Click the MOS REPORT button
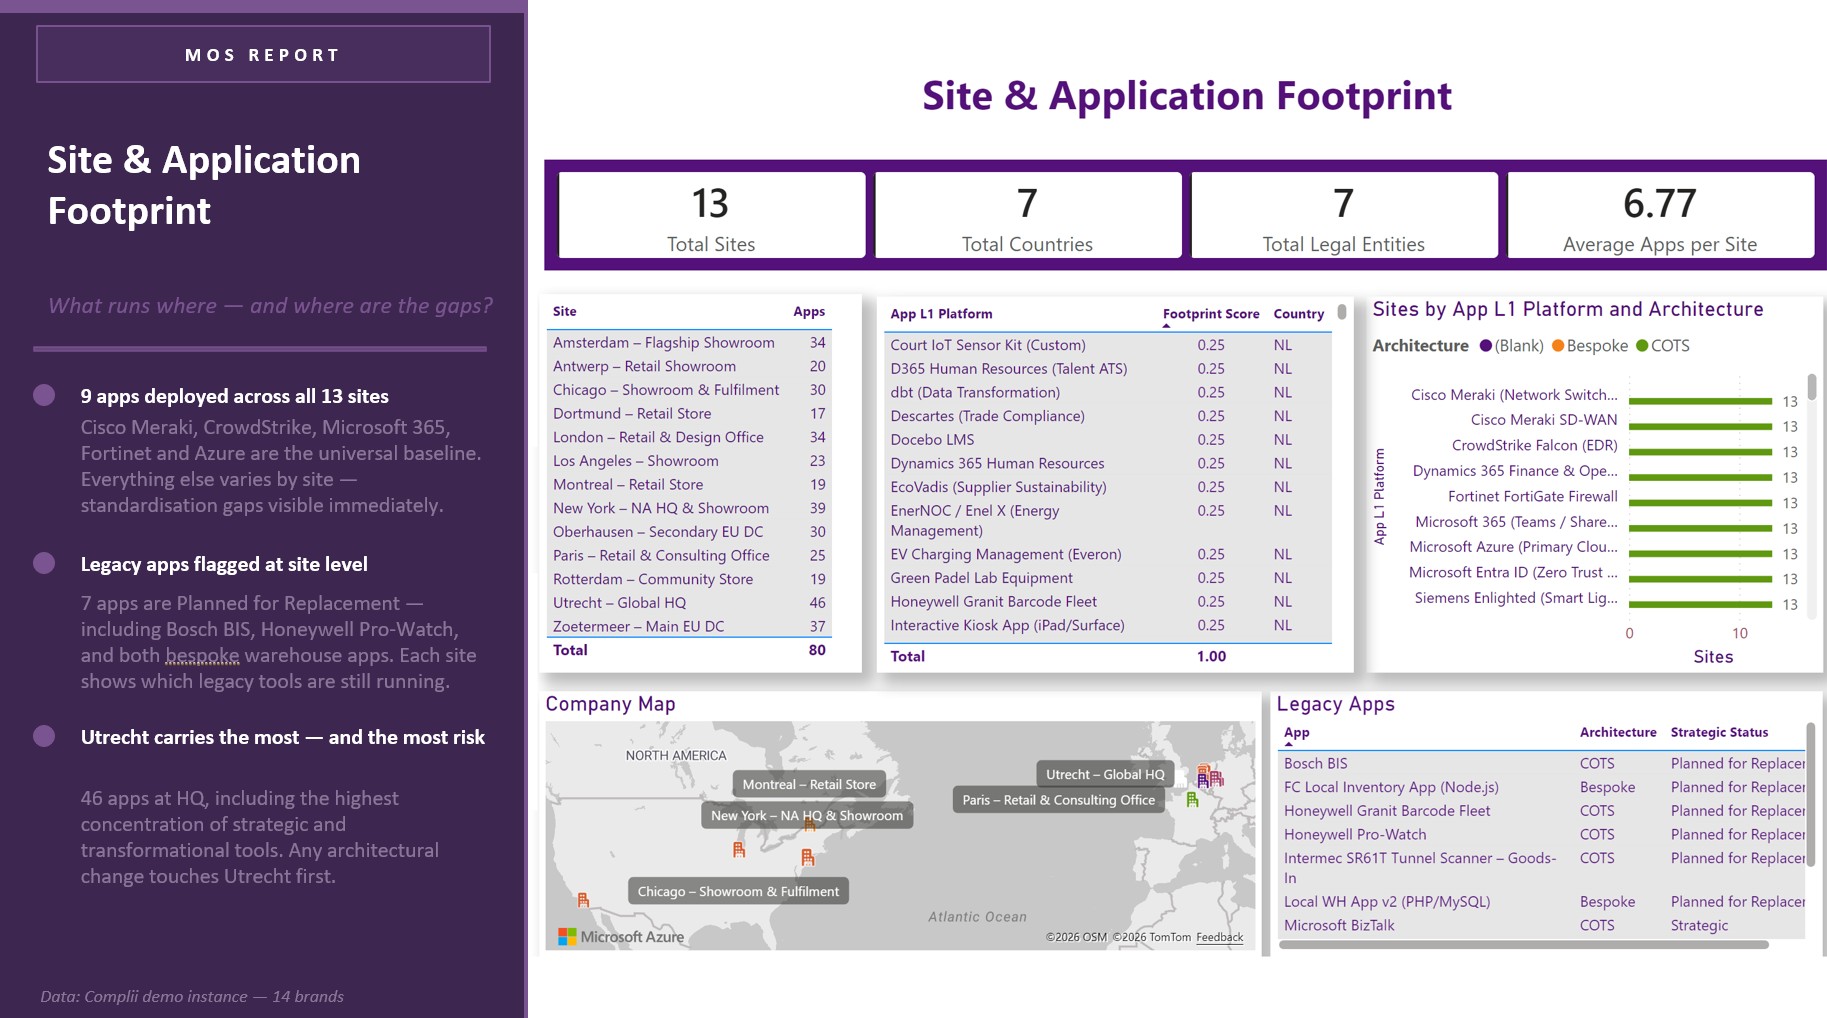Screen dimensions: 1827x1018 click(x=263, y=54)
